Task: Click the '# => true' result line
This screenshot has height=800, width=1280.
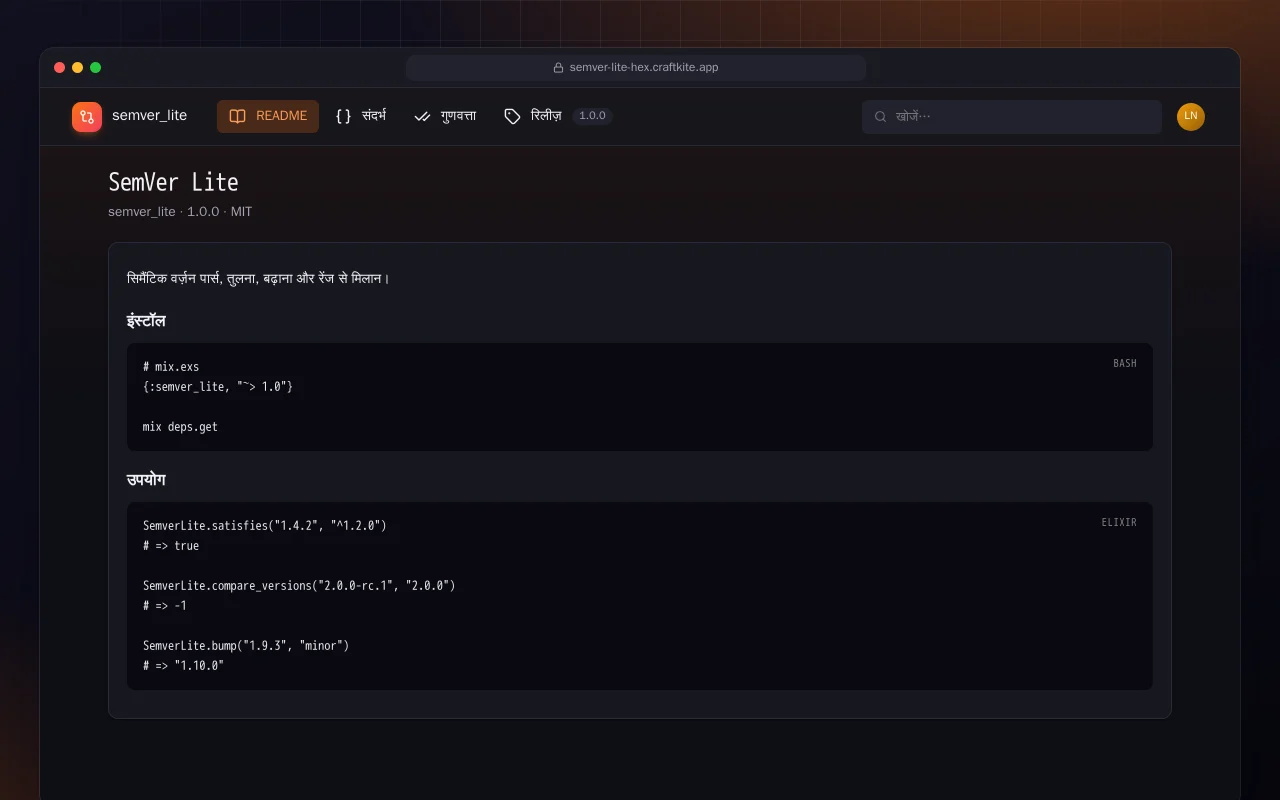Action: (171, 546)
